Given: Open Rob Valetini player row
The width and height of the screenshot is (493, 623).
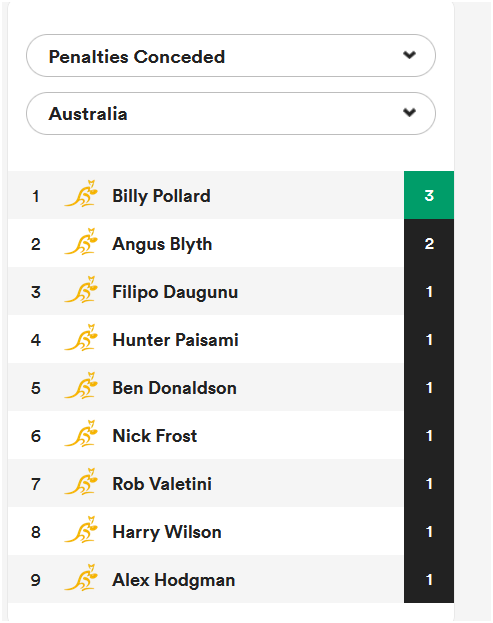Looking at the screenshot, I should (231, 484).
